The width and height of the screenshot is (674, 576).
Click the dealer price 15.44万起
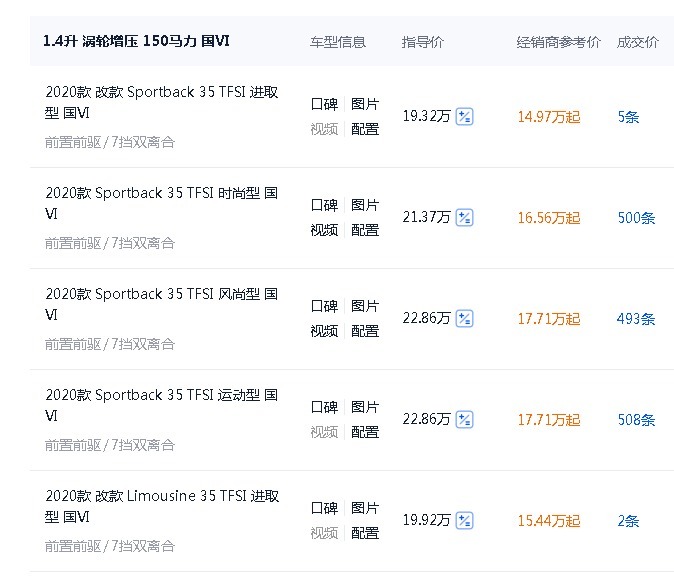548,521
